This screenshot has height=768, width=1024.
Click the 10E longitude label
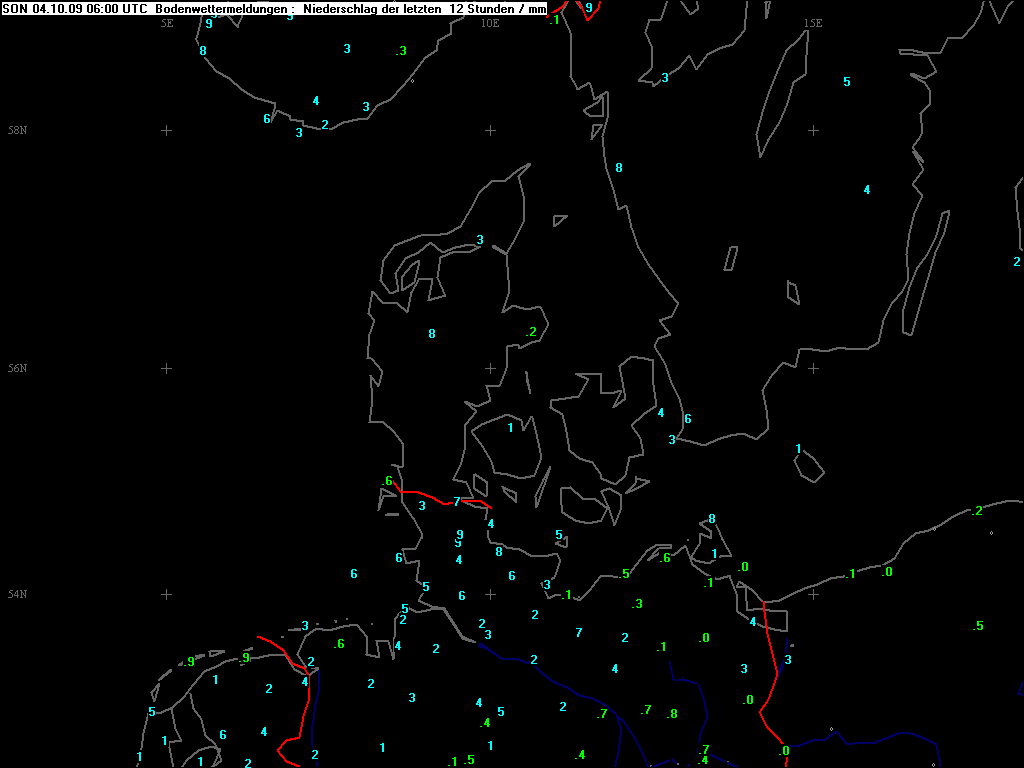490,23
